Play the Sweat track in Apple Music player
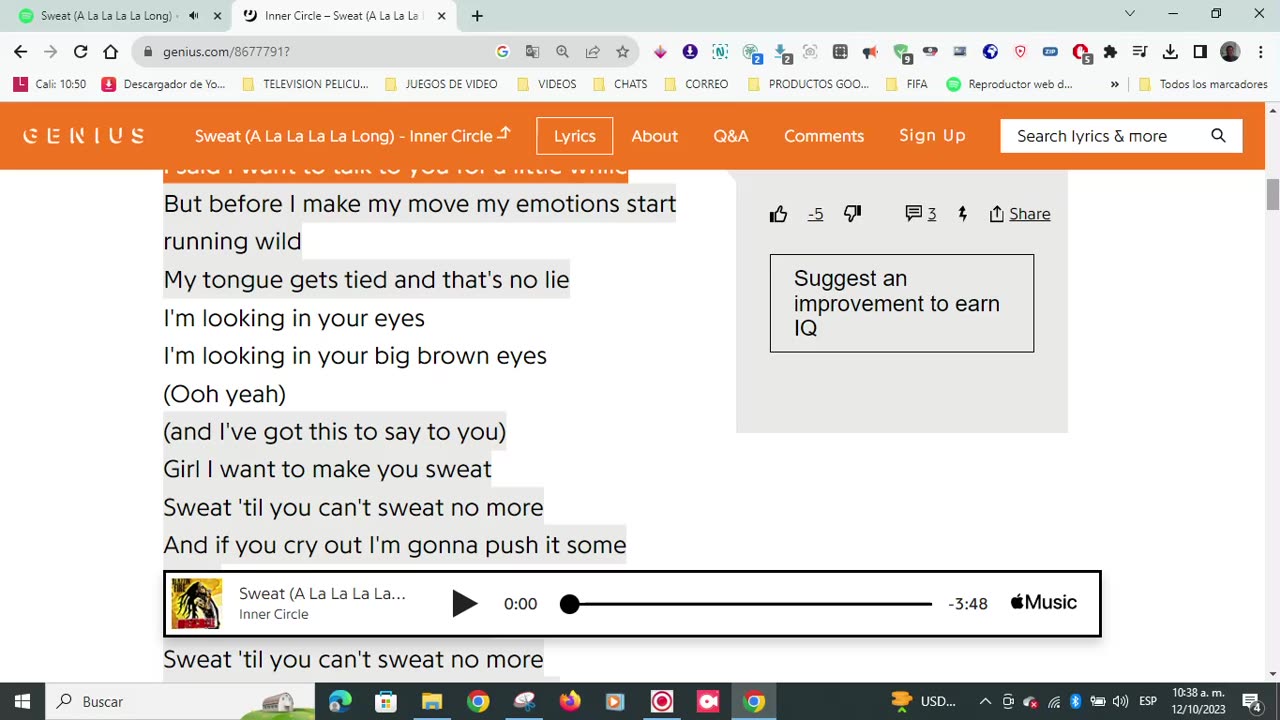The height and width of the screenshot is (720, 1280). point(464,603)
